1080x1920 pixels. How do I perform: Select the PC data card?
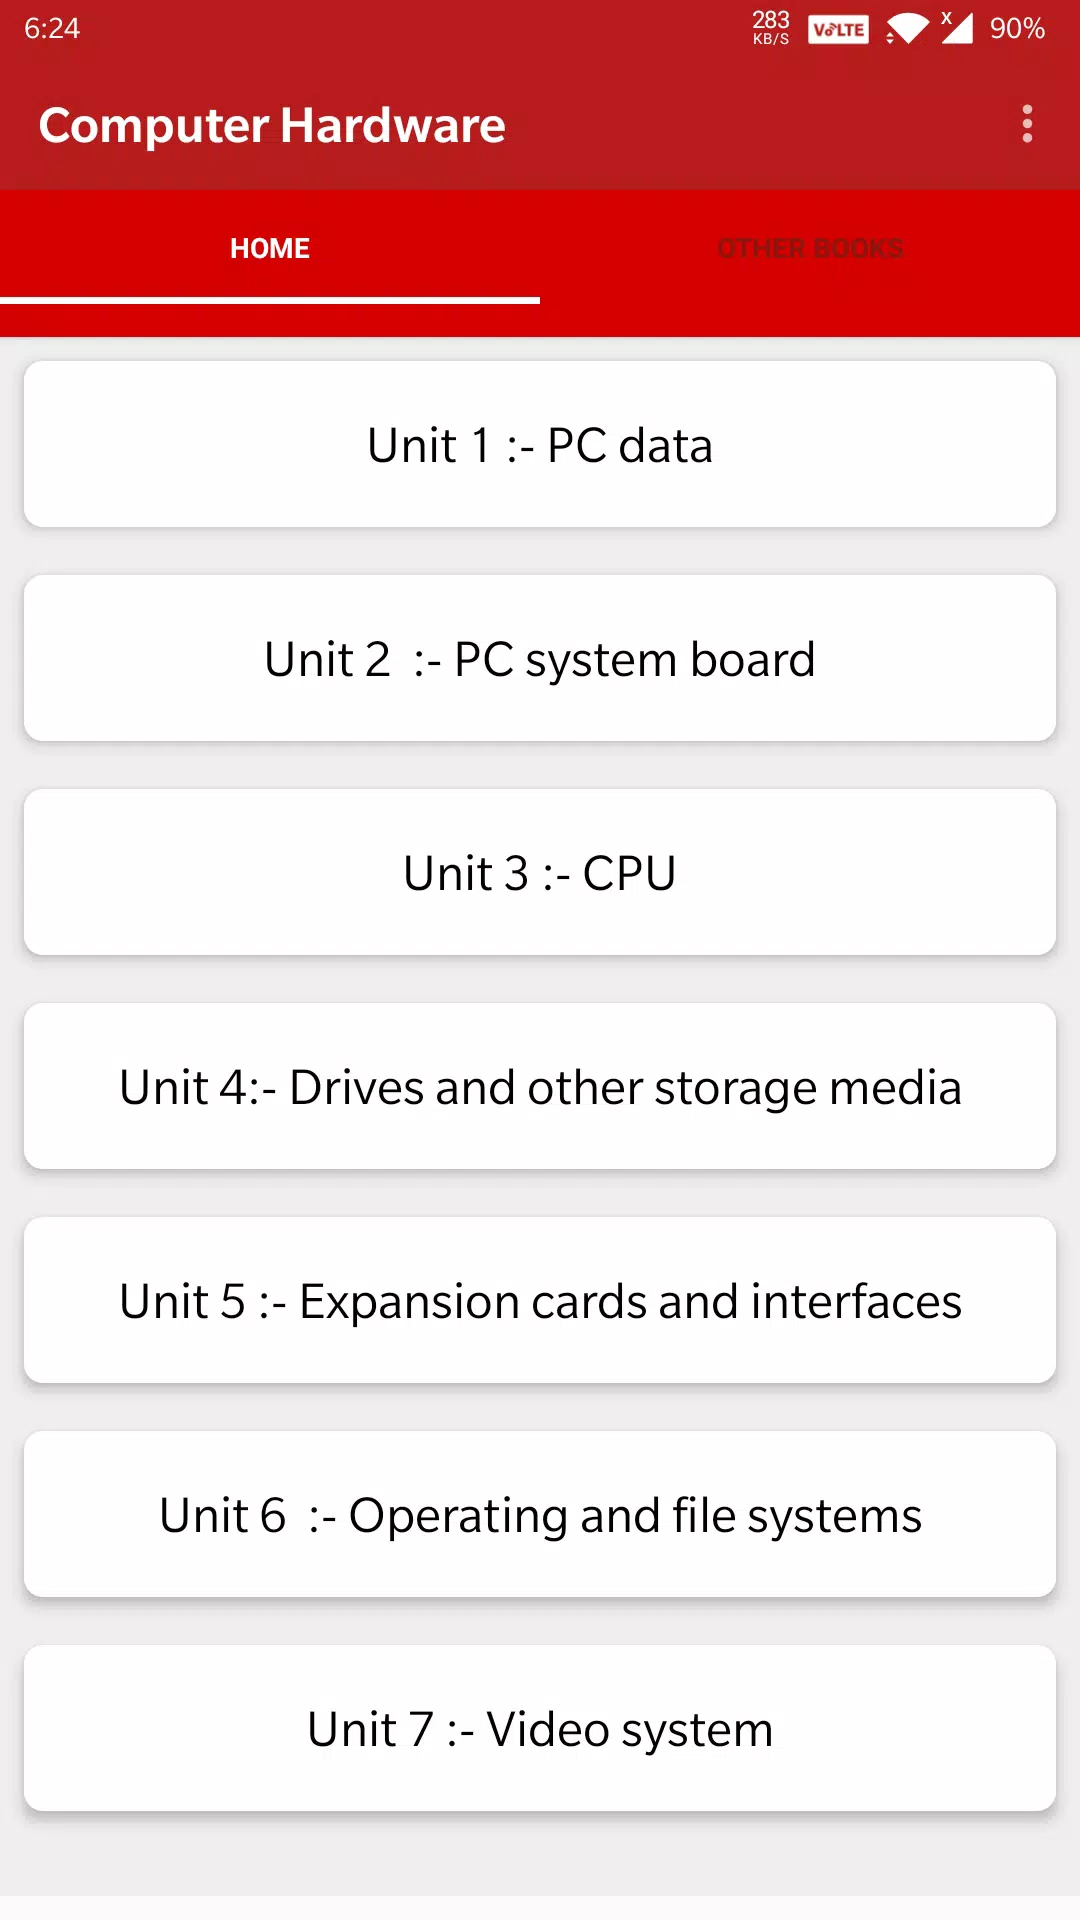coord(540,444)
